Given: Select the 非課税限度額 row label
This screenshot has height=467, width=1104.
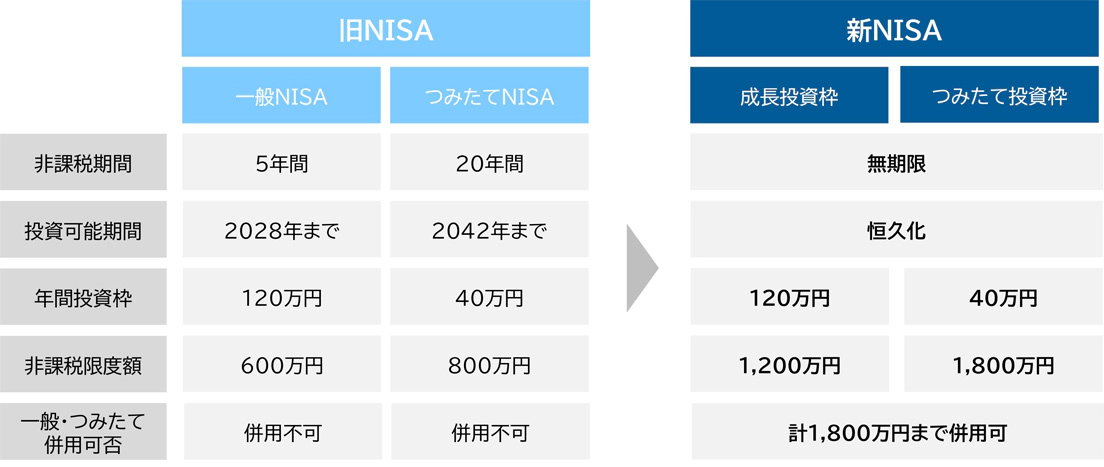Looking at the screenshot, I should (83, 365).
